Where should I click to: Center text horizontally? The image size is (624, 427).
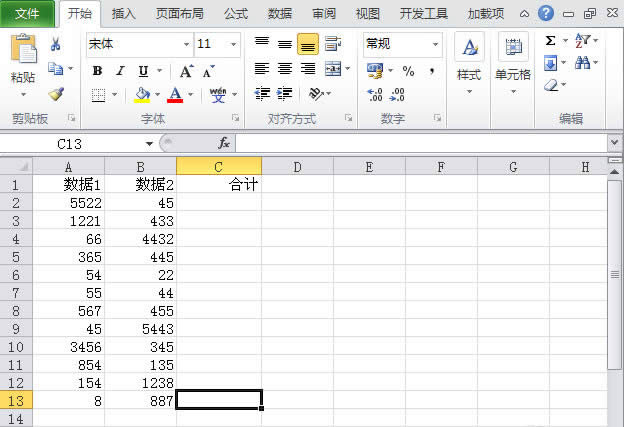tap(285, 68)
